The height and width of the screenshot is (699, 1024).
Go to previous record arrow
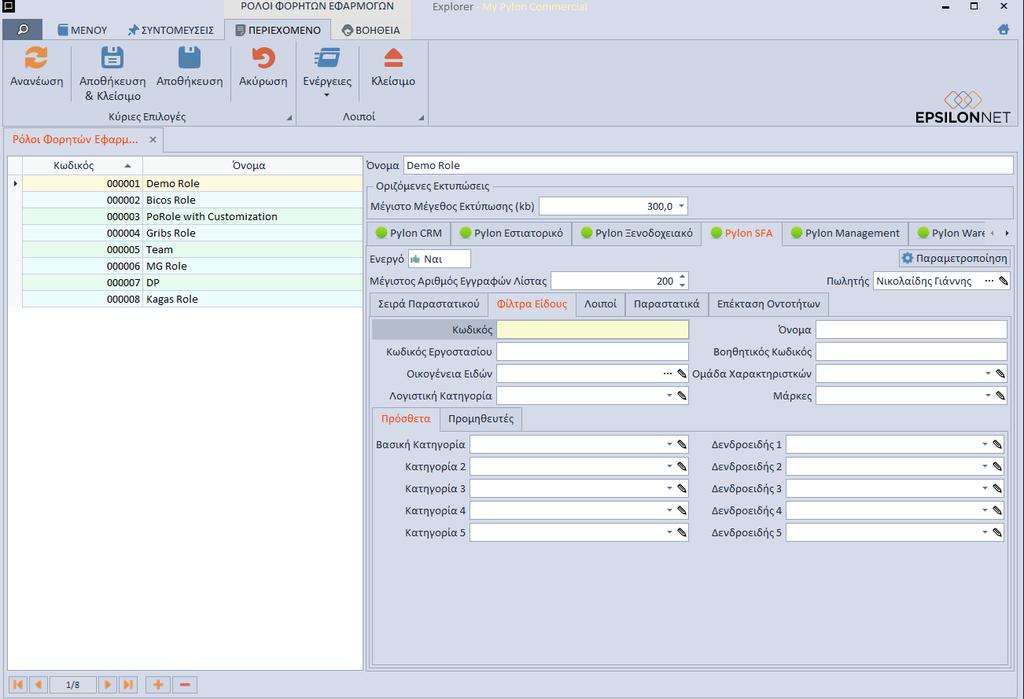tap(38, 685)
